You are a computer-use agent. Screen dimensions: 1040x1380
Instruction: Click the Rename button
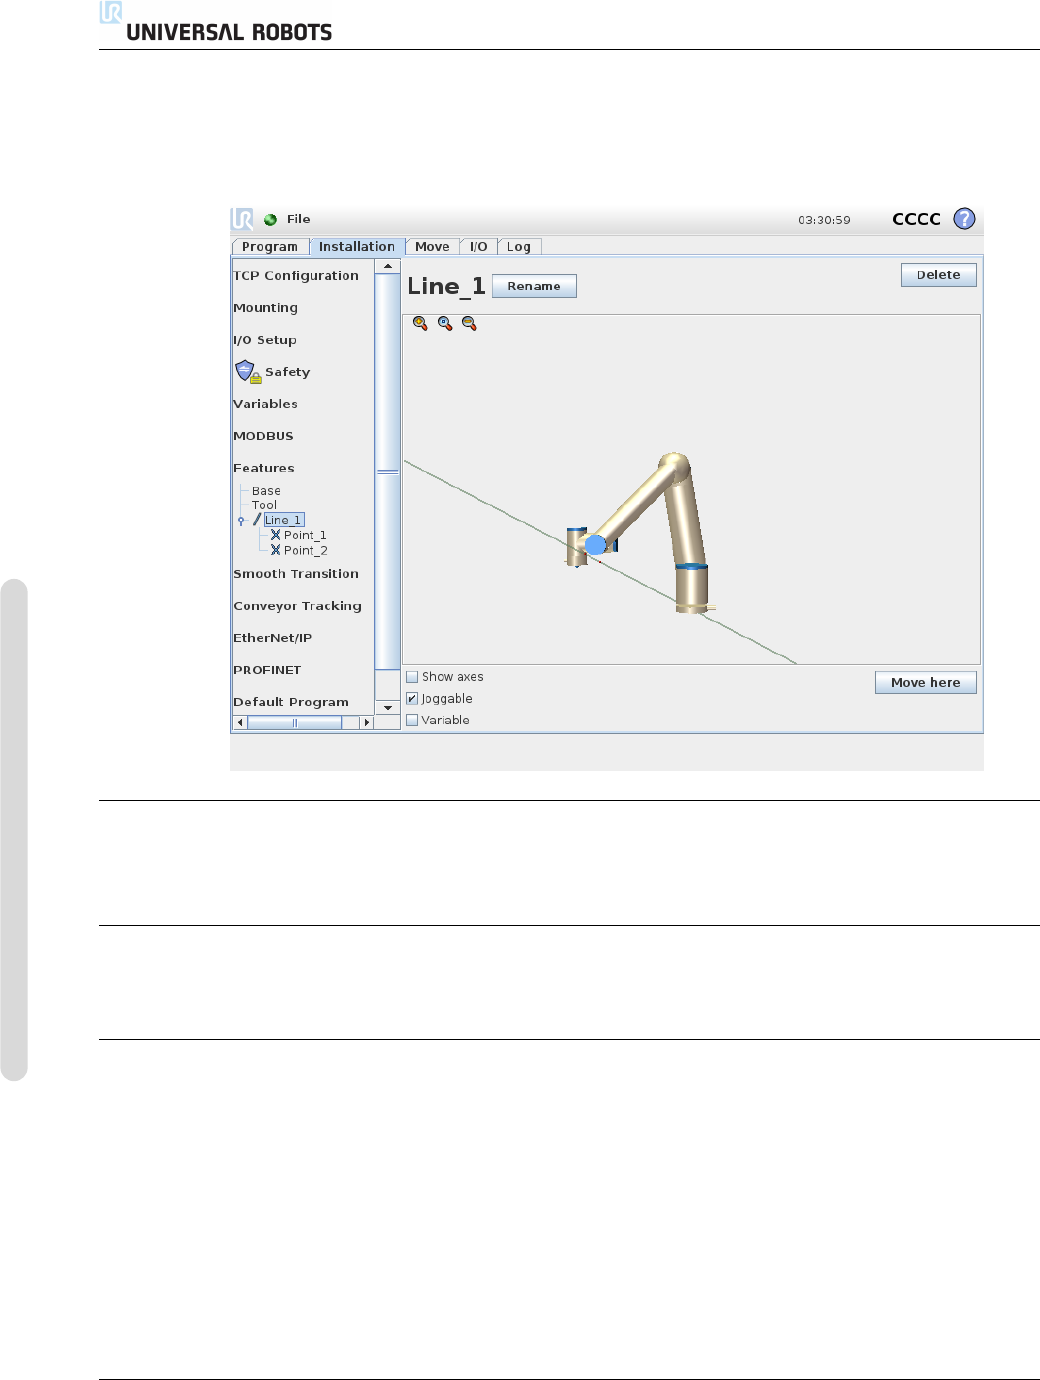click(x=534, y=286)
